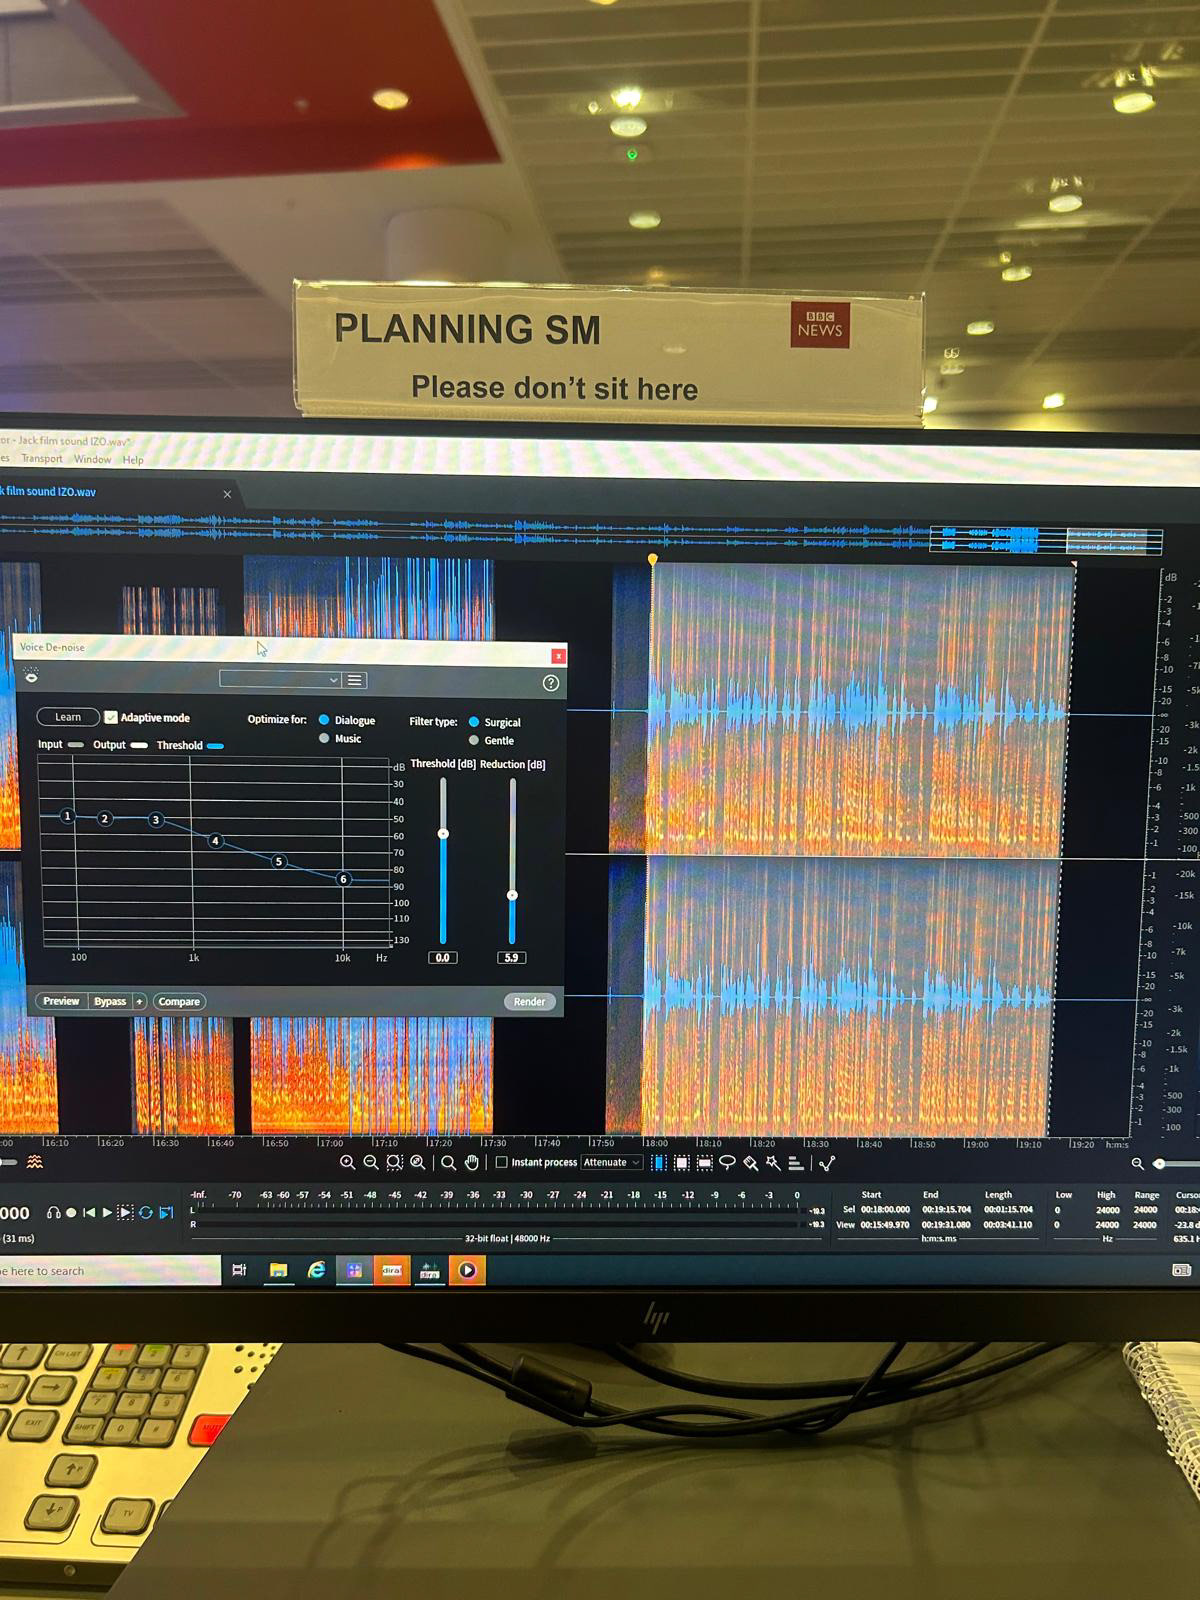Click the Sel Start time 00:18:00.000
The width and height of the screenshot is (1200, 1600).
tap(885, 1209)
